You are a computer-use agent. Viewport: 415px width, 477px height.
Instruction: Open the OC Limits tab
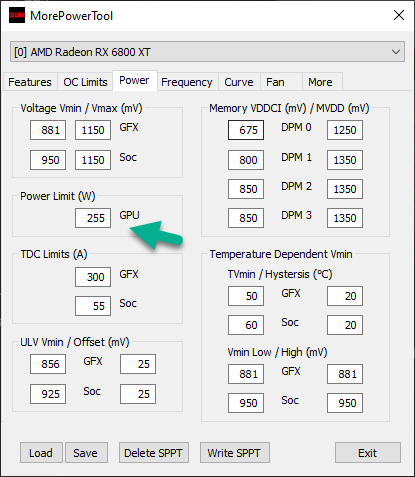pos(85,82)
